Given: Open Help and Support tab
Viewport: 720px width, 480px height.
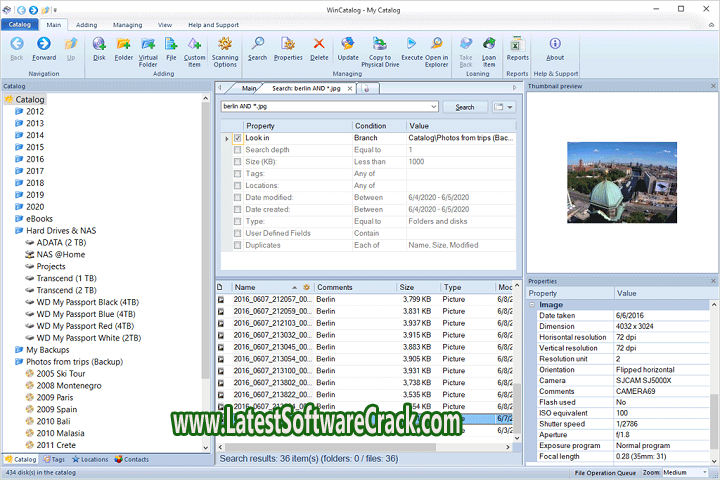Looking at the screenshot, I should click(x=213, y=25).
